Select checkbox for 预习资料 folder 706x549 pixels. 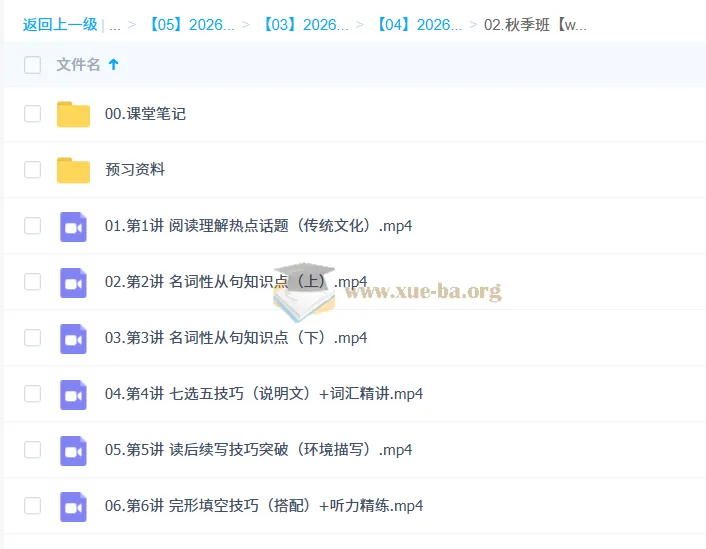pos(32,170)
